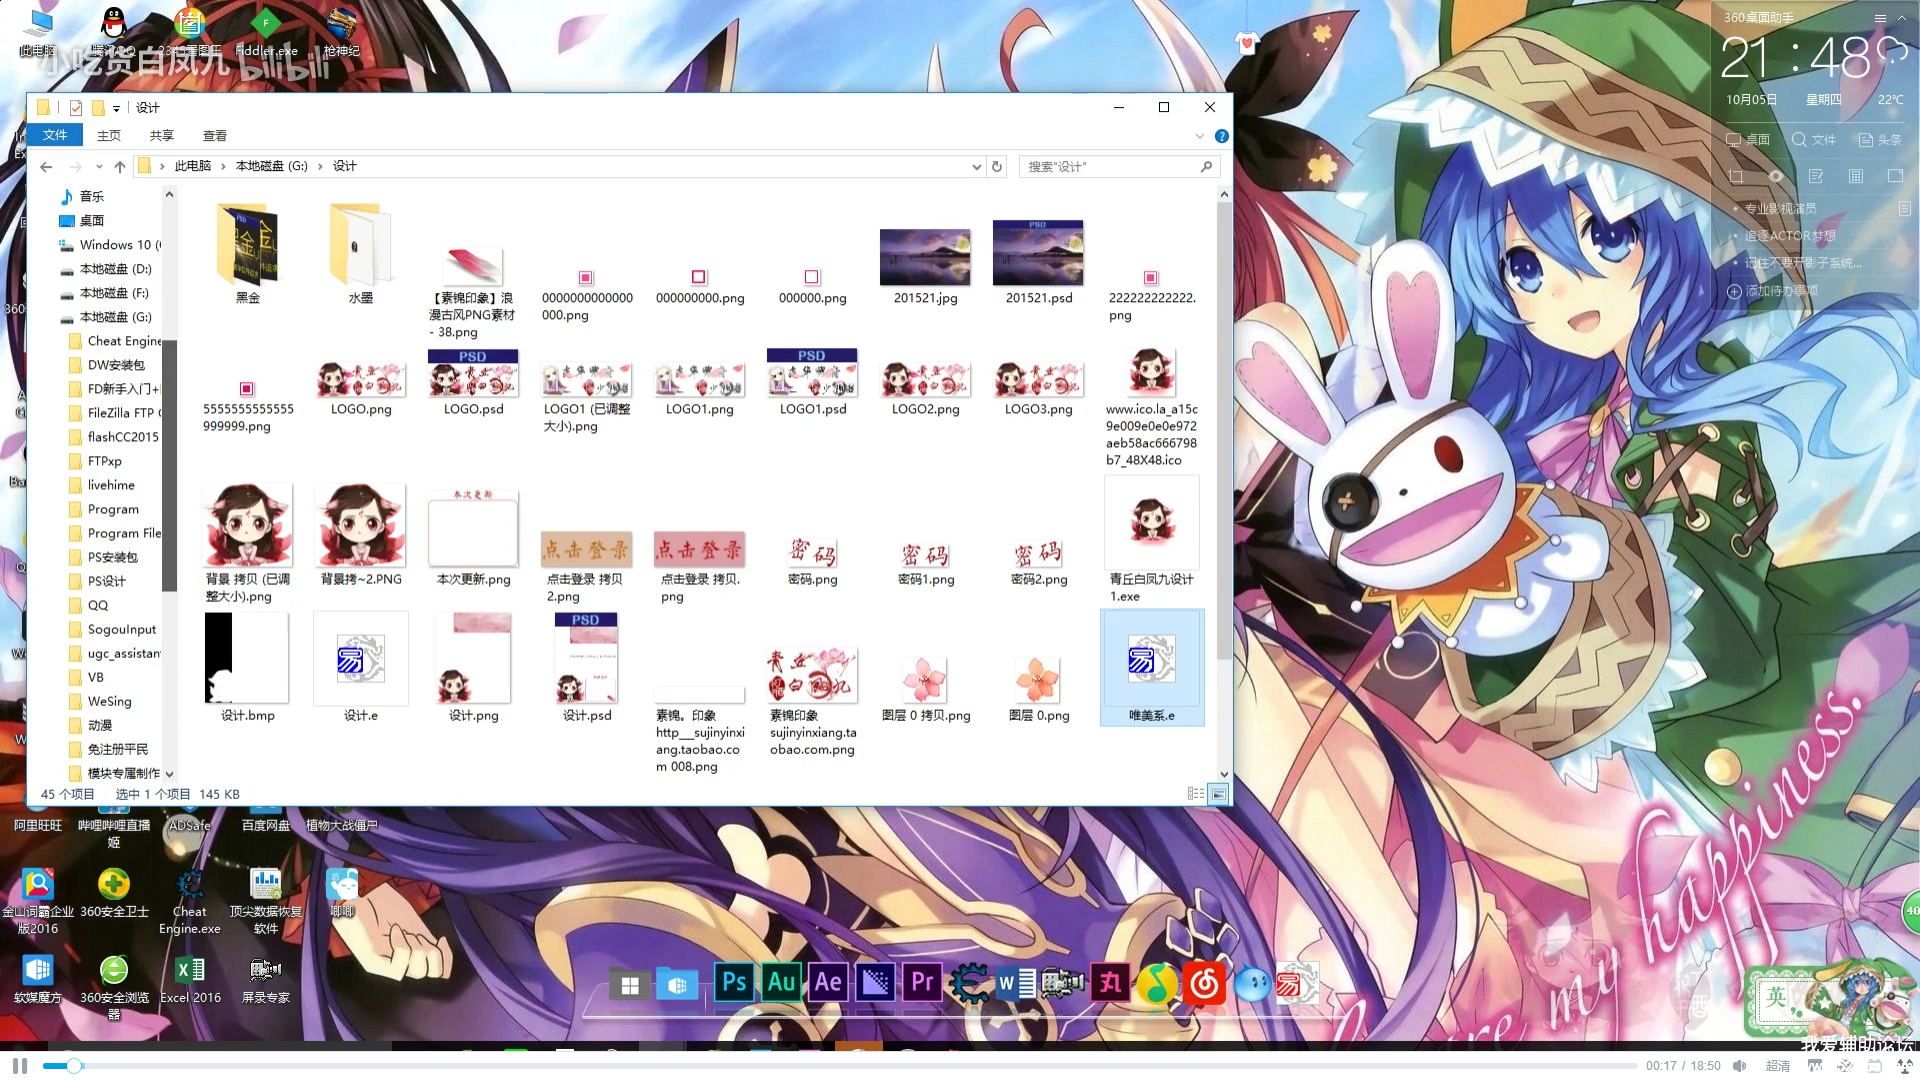Open the blue folder icon in dock
Viewport: 1920px width, 1080px height.
(677, 986)
